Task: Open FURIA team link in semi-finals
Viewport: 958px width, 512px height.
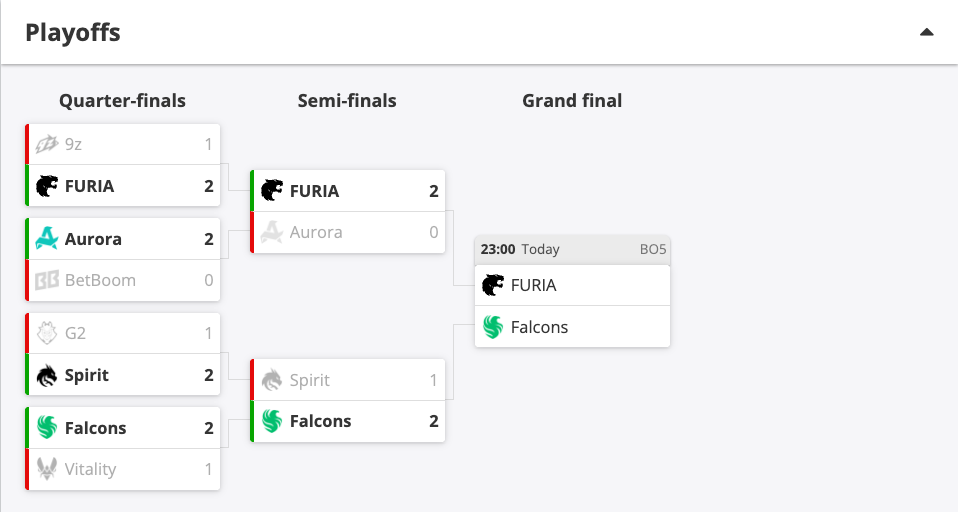Action: [314, 191]
